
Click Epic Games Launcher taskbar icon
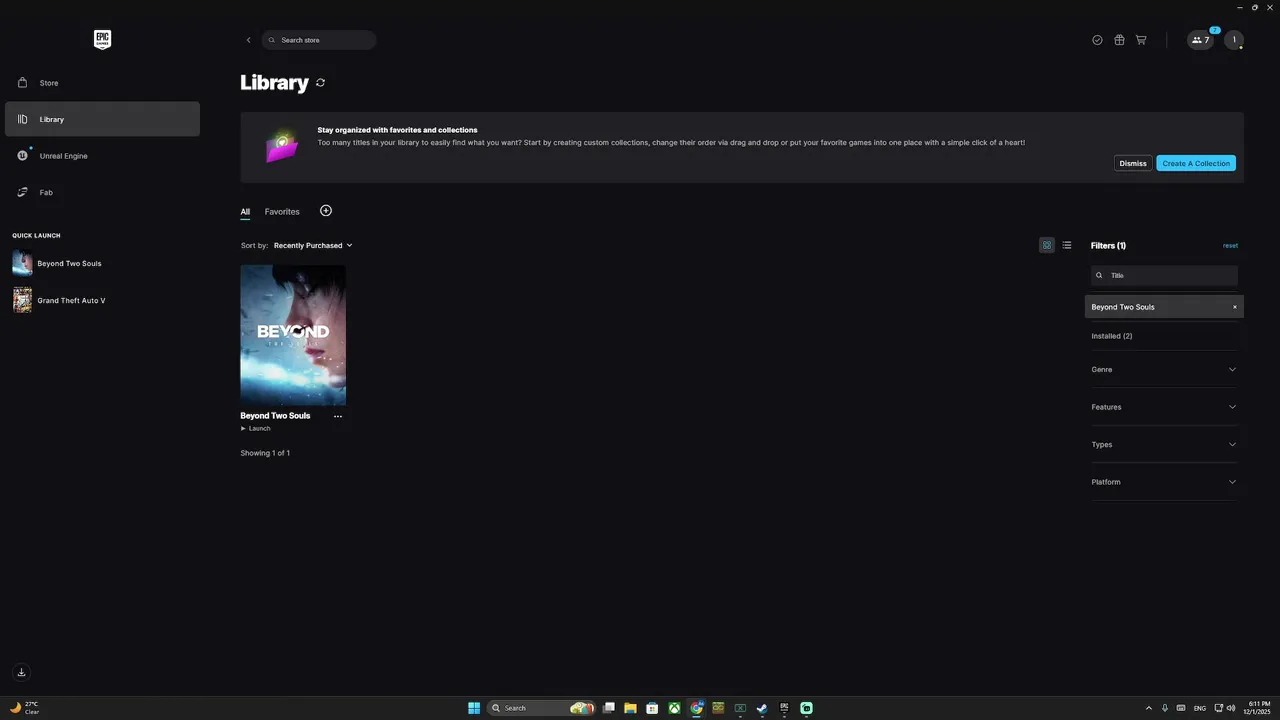pyautogui.click(x=784, y=708)
